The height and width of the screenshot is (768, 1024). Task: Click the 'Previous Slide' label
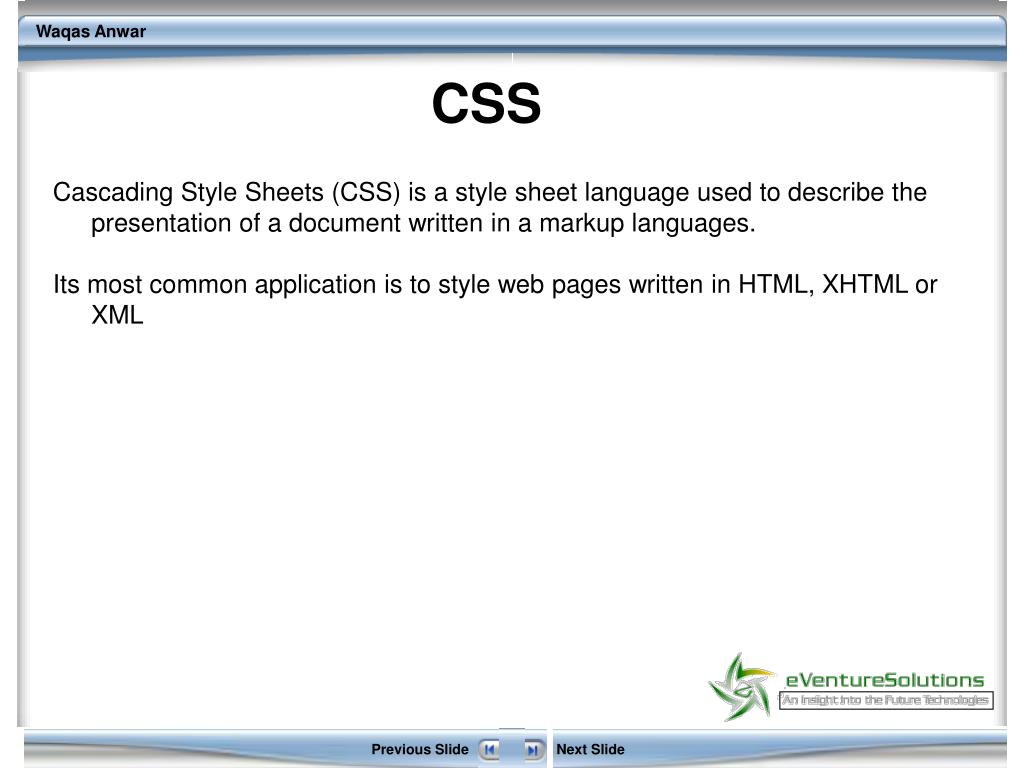tap(420, 750)
